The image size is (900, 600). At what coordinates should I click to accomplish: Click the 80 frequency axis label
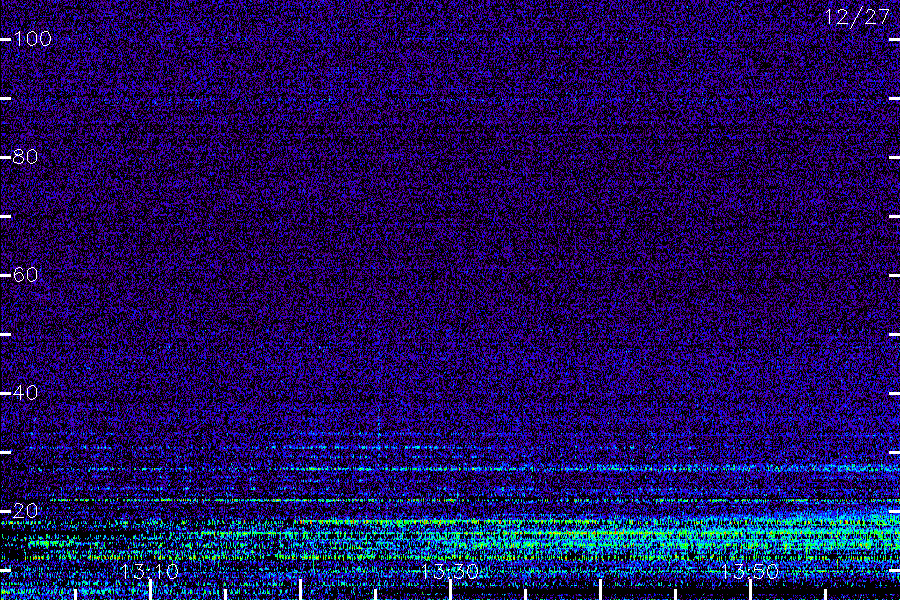click(x=25, y=157)
